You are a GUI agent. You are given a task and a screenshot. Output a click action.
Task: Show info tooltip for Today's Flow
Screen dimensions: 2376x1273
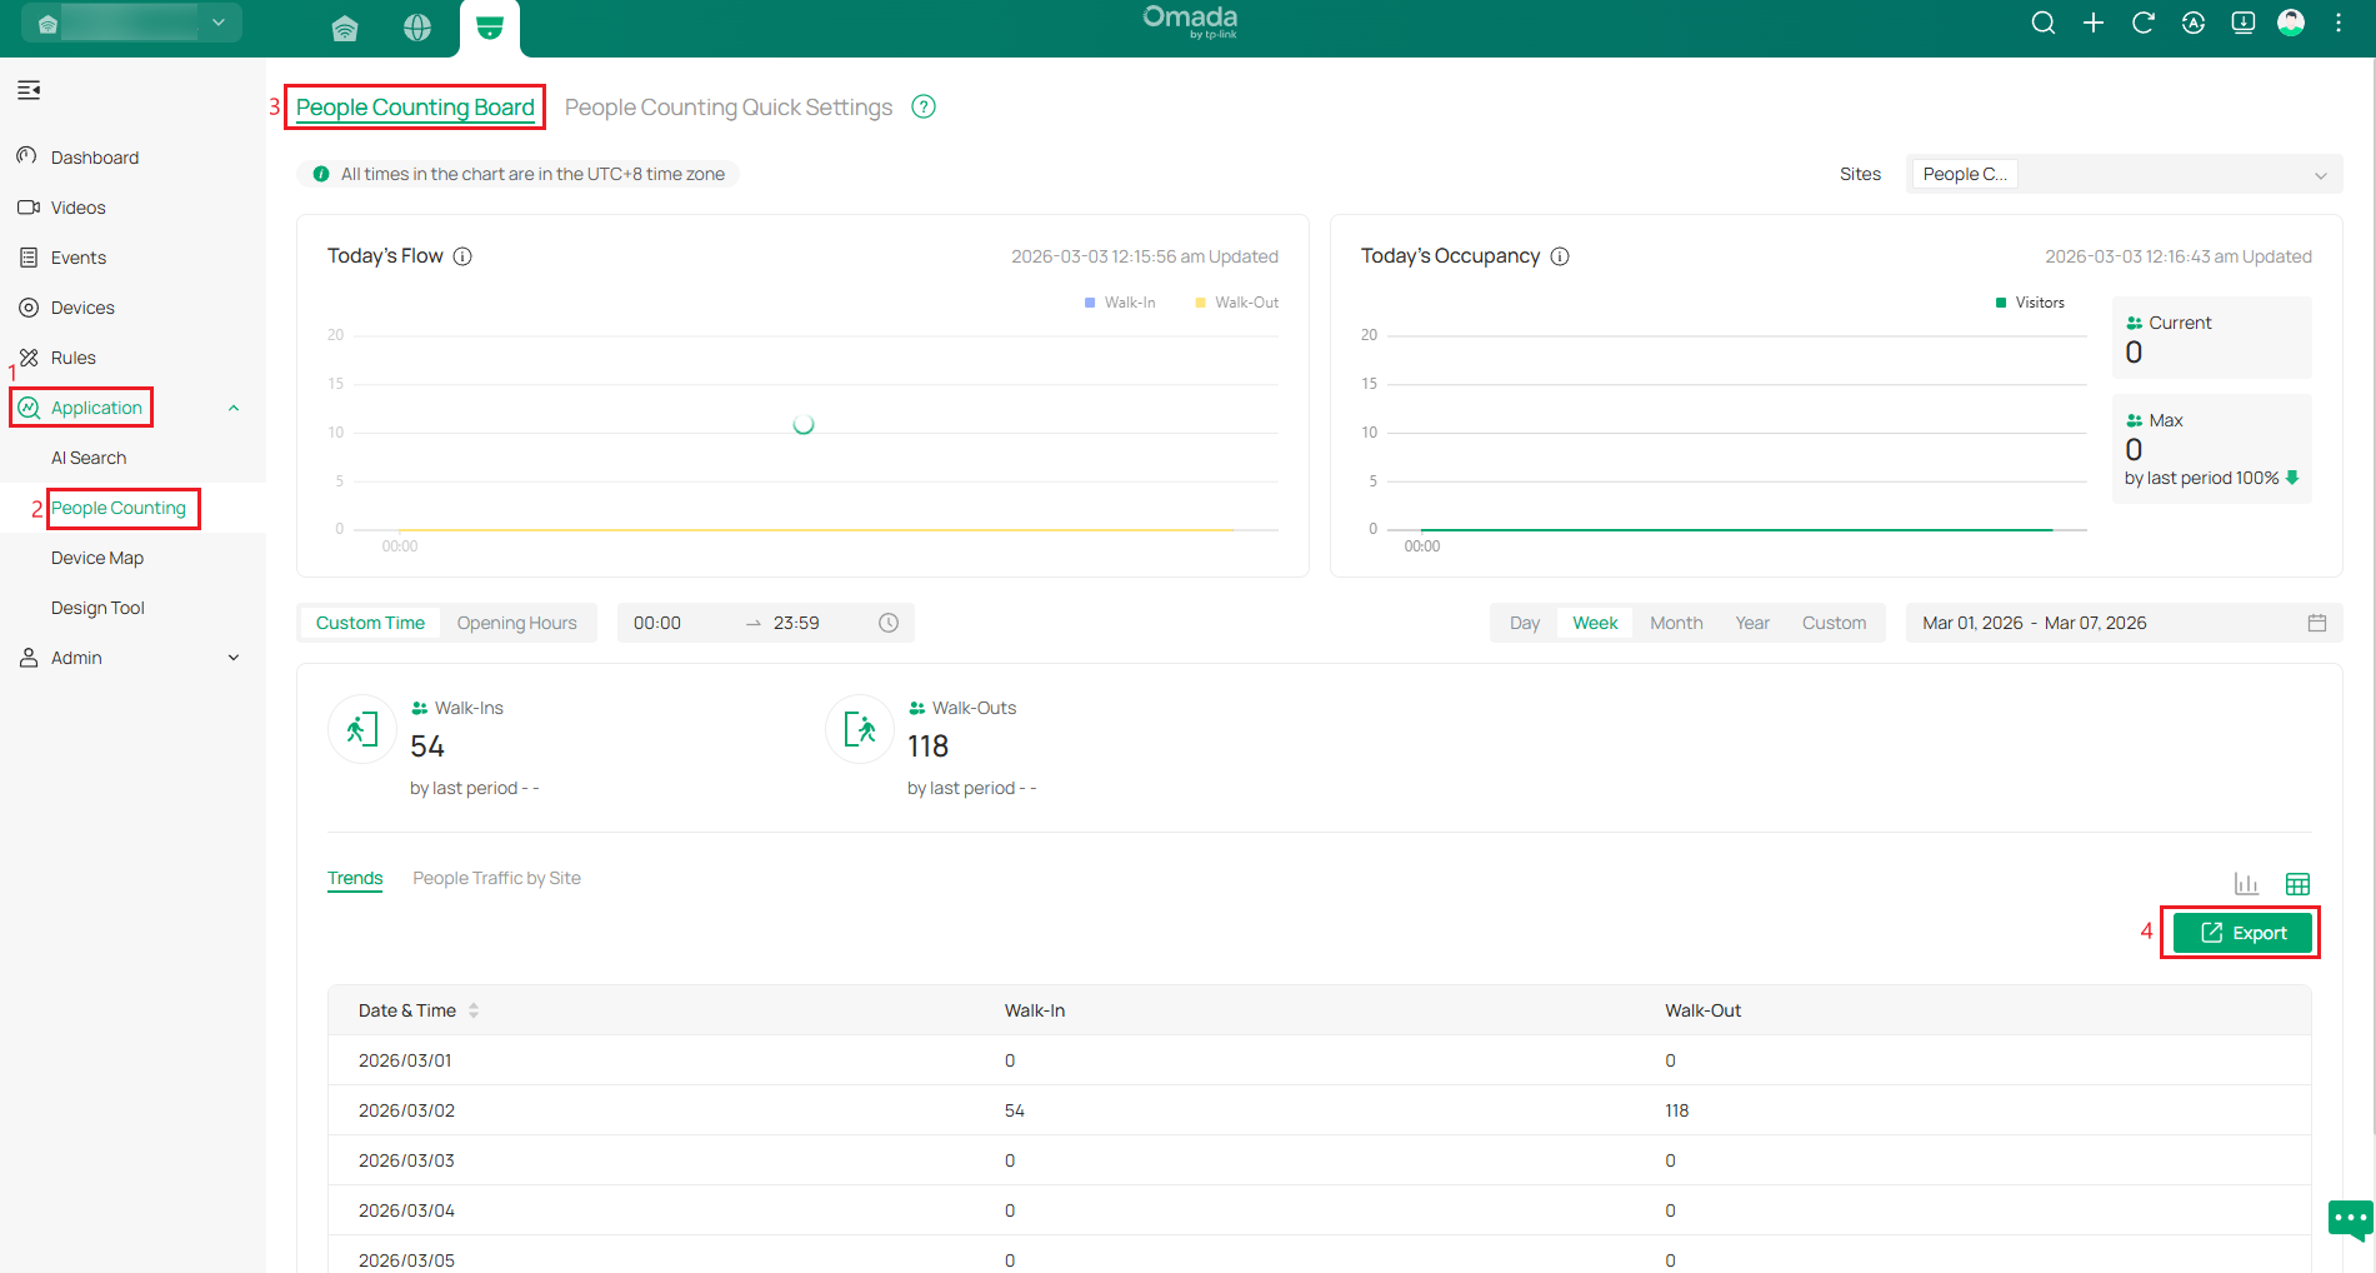(462, 256)
